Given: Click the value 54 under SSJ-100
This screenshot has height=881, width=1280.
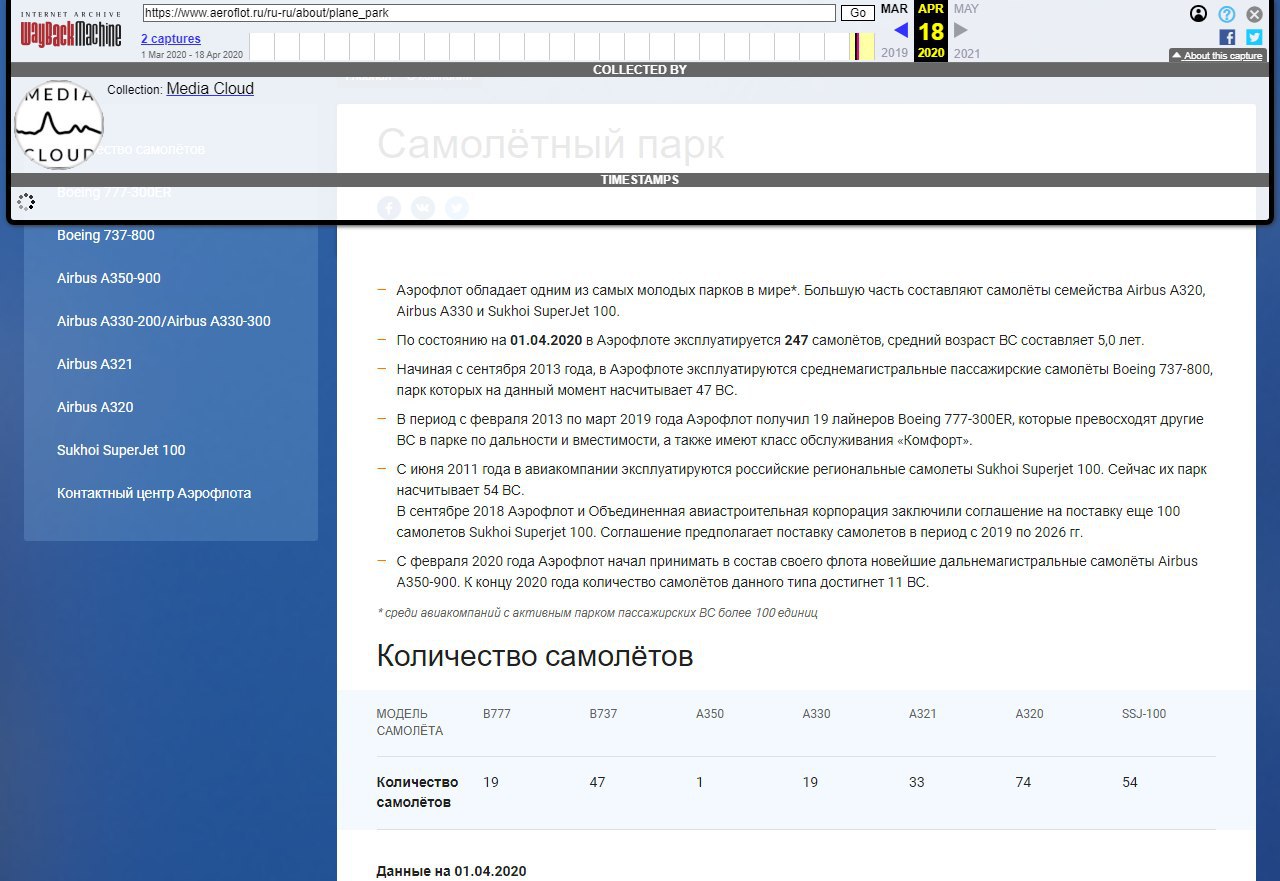Looking at the screenshot, I should [1130, 782].
